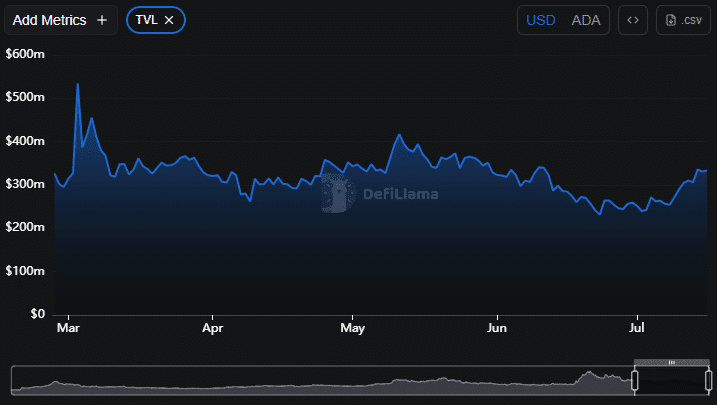Click the $400m axis label
The image size is (717, 405).
tap(25, 141)
